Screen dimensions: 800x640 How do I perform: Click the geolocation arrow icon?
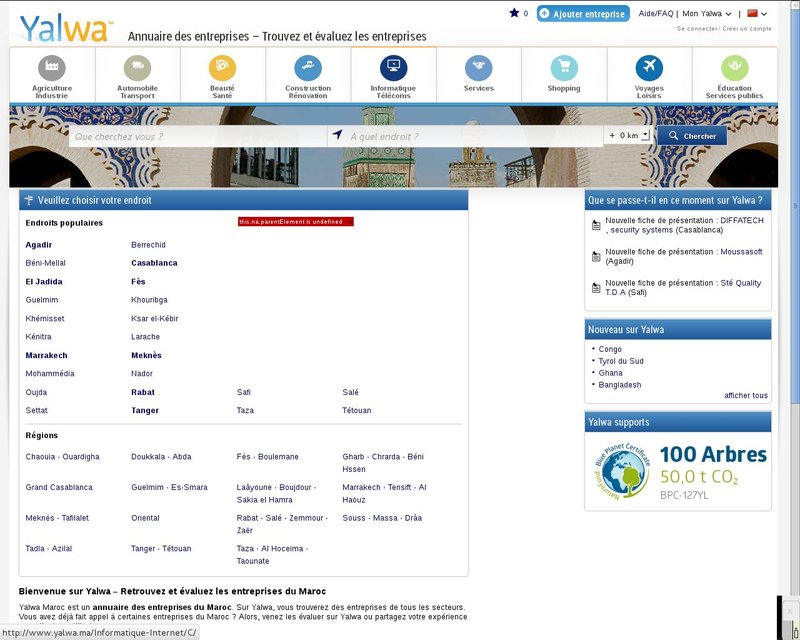tap(337, 135)
